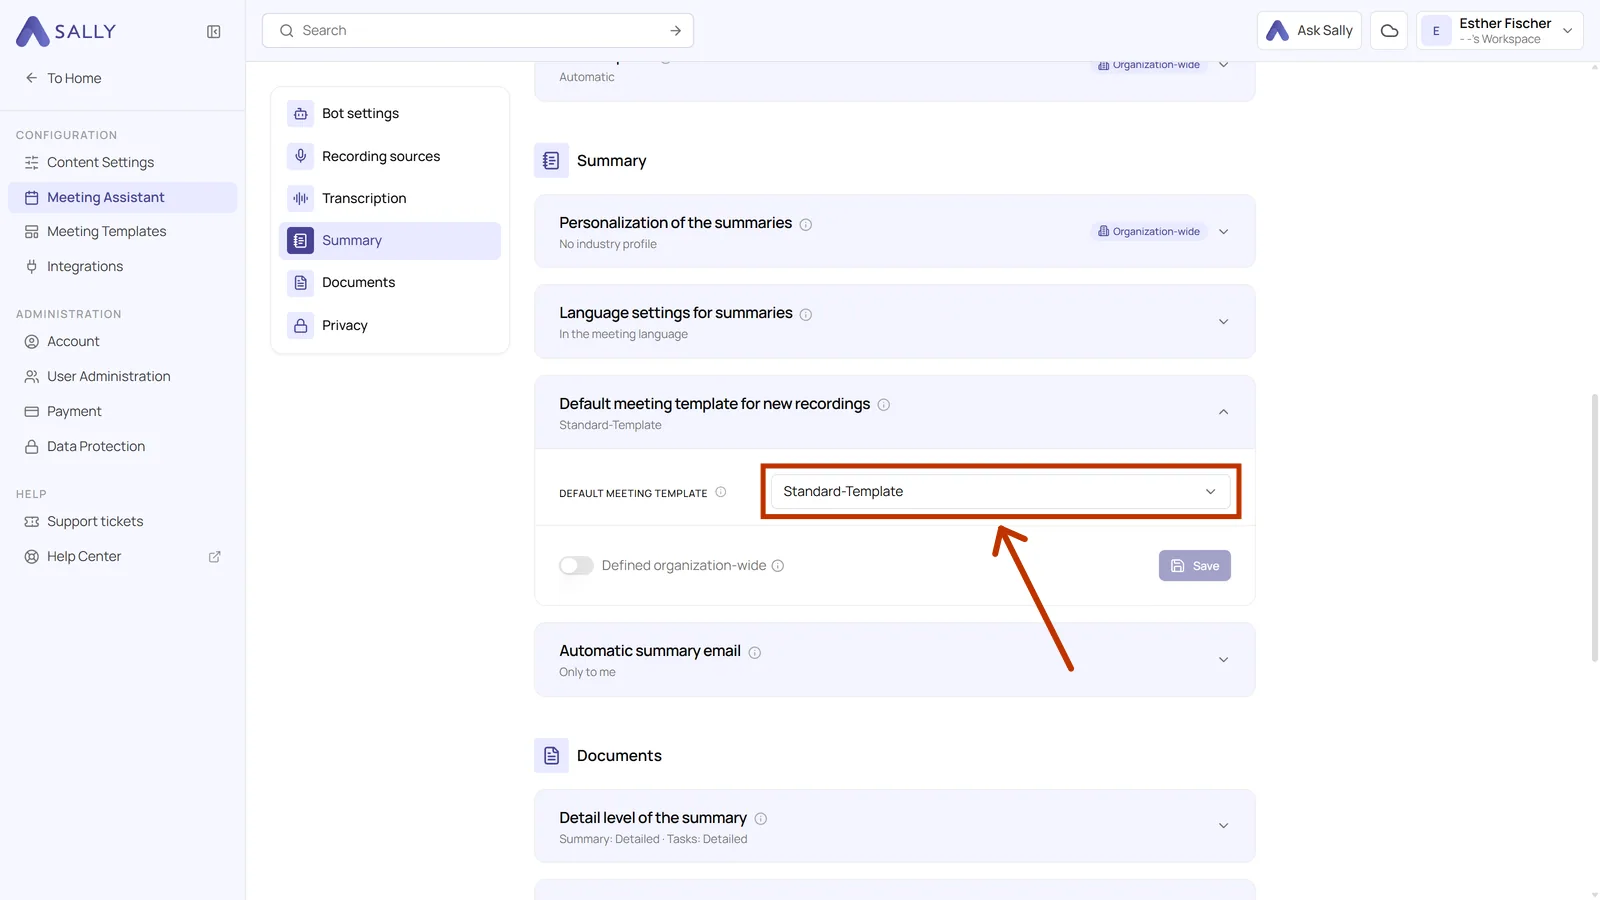
Task: Click the Esther Fischer avatar initial
Action: (1436, 31)
